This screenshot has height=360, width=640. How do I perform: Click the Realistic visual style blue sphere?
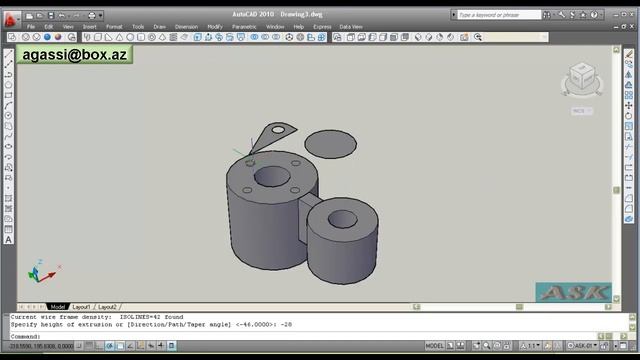point(47,37)
